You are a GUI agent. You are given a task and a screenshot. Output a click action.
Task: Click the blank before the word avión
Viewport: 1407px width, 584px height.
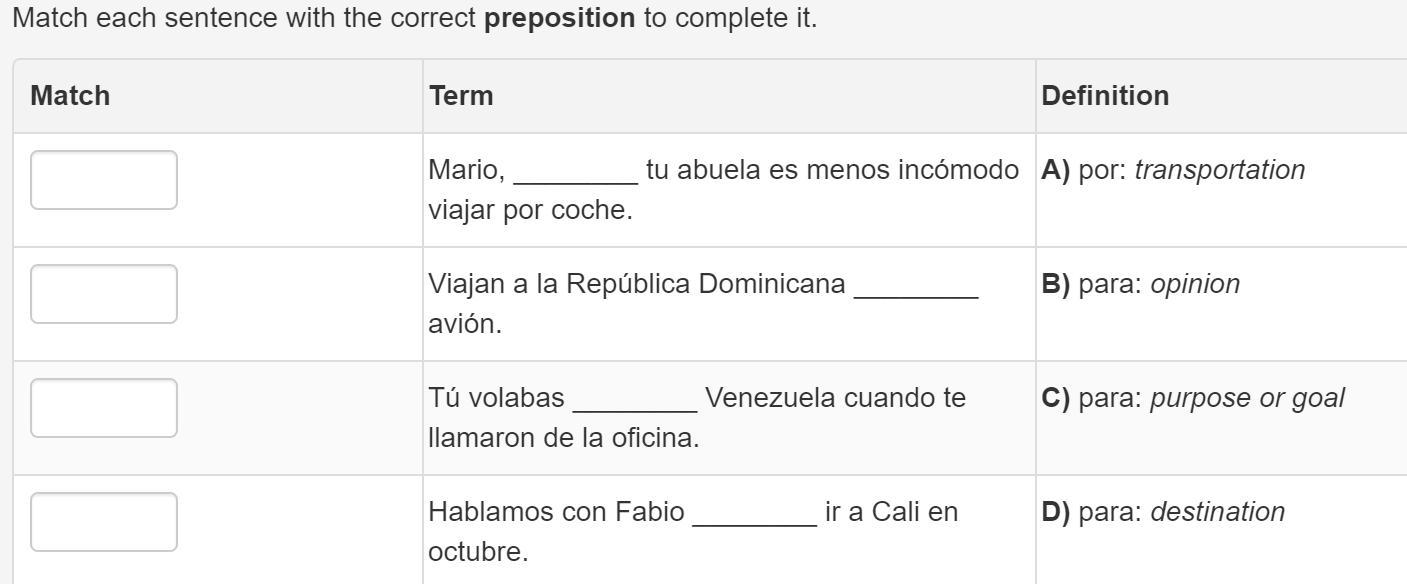tap(916, 287)
